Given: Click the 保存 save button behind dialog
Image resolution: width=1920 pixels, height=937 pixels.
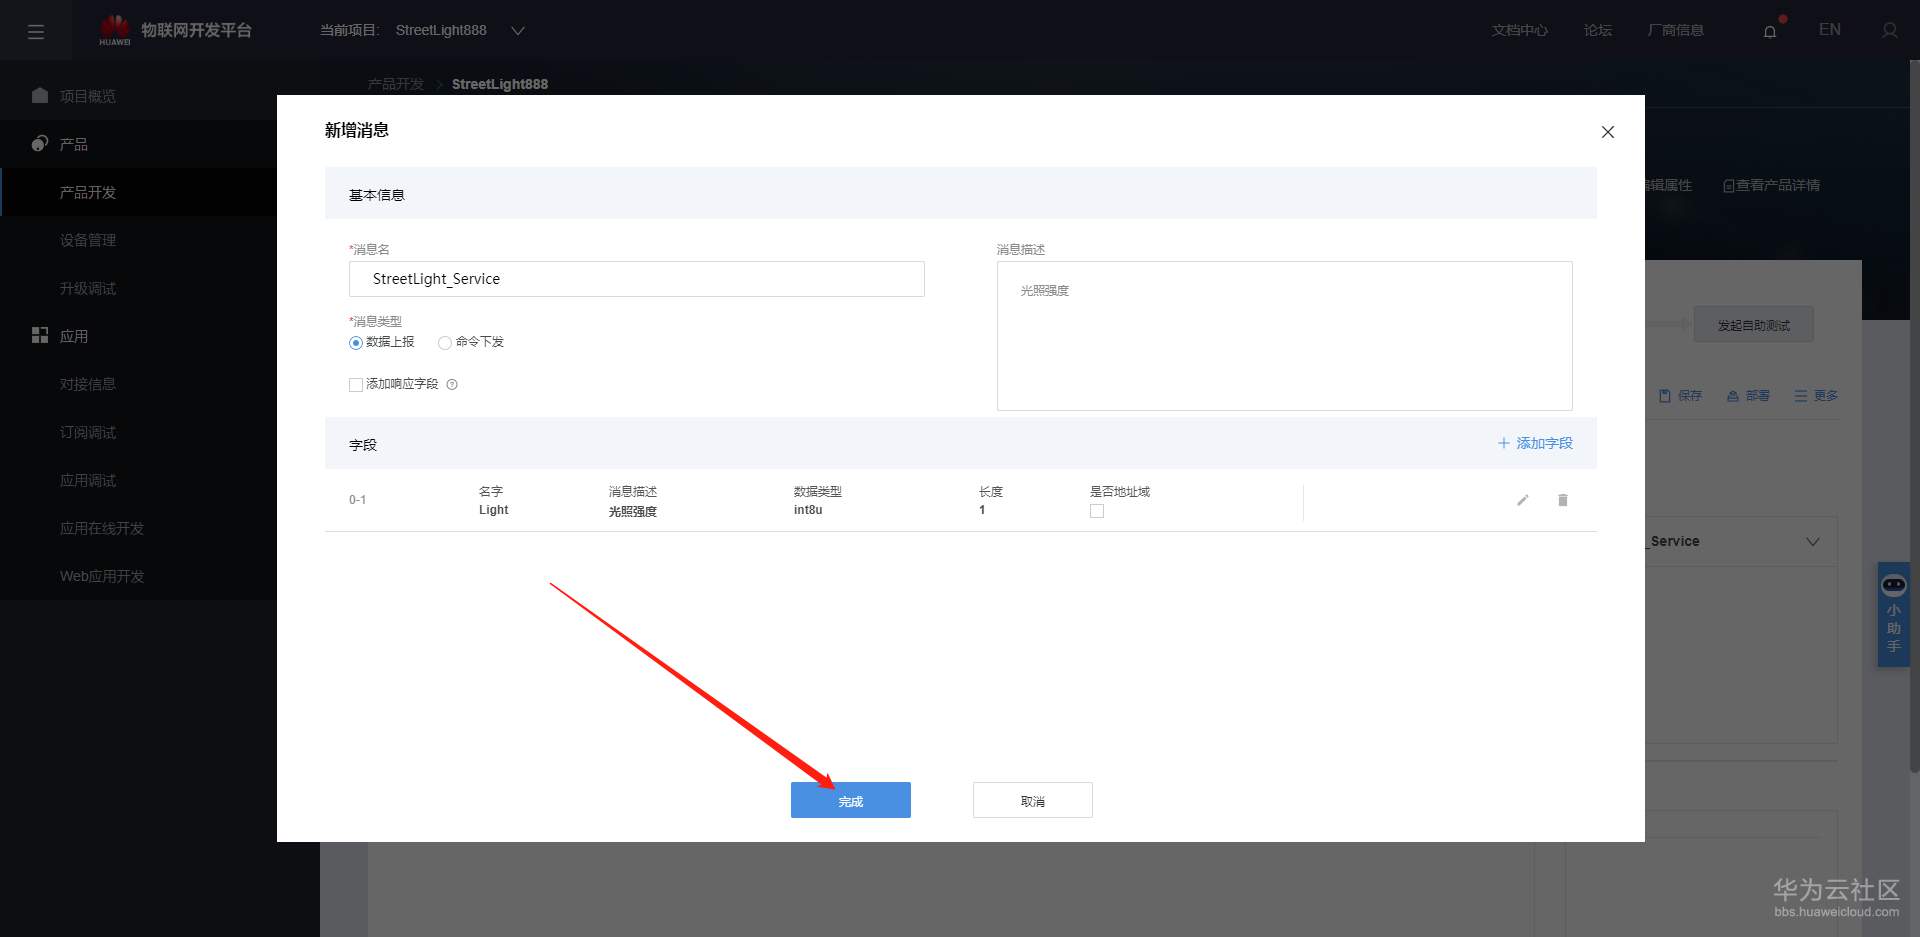Looking at the screenshot, I should [1680, 396].
